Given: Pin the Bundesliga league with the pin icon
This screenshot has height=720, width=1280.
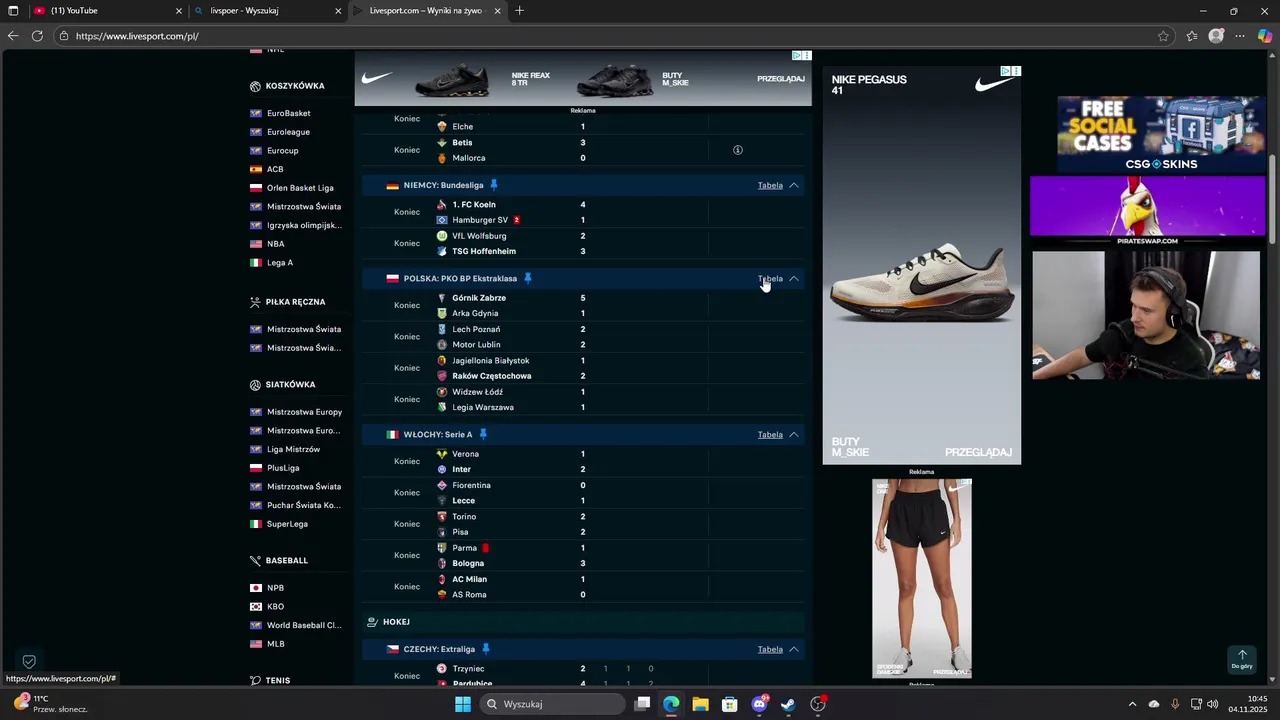Looking at the screenshot, I should click(x=493, y=185).
